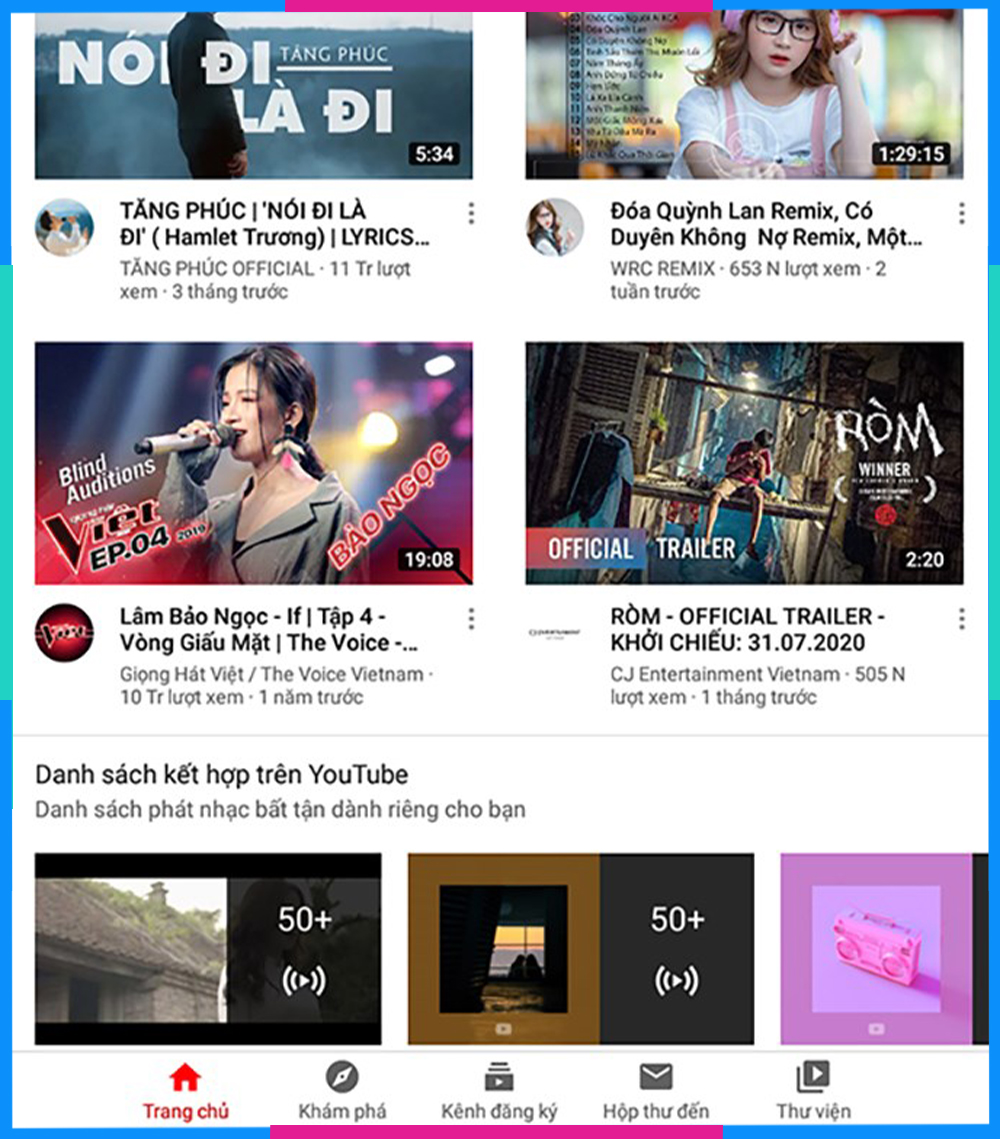Open the first 50+ mix with old rooftop
This screenshot has width=1000, height=1139.
tap(208, 949)
